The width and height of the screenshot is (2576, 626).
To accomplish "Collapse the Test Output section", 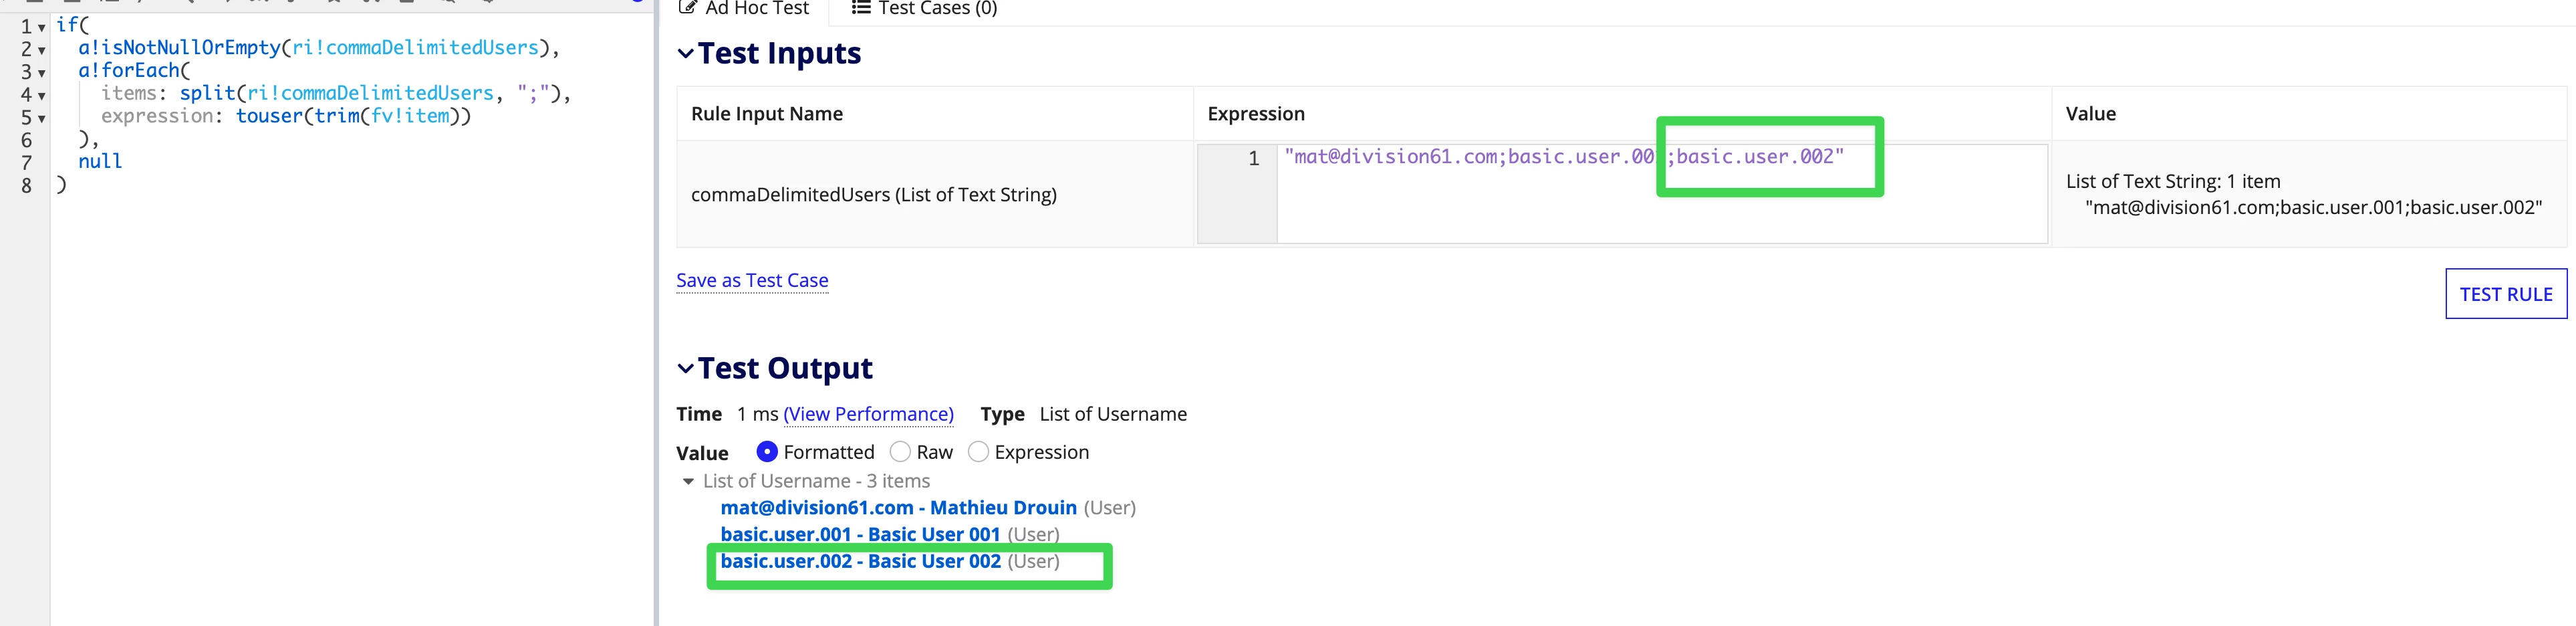I will [x=685, y=368].
